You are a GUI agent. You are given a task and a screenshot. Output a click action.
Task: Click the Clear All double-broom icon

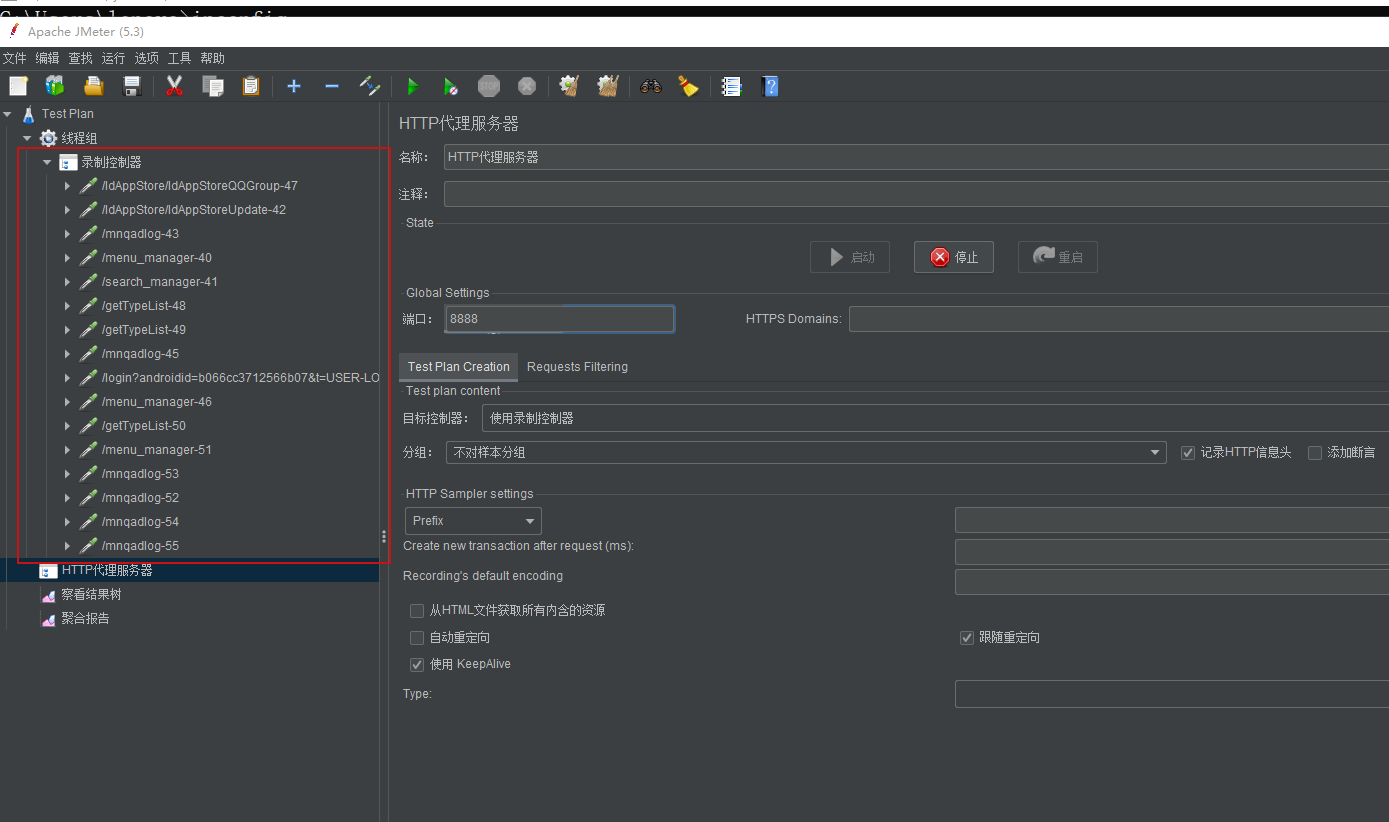pyautogui.click(x=608, y=87)
